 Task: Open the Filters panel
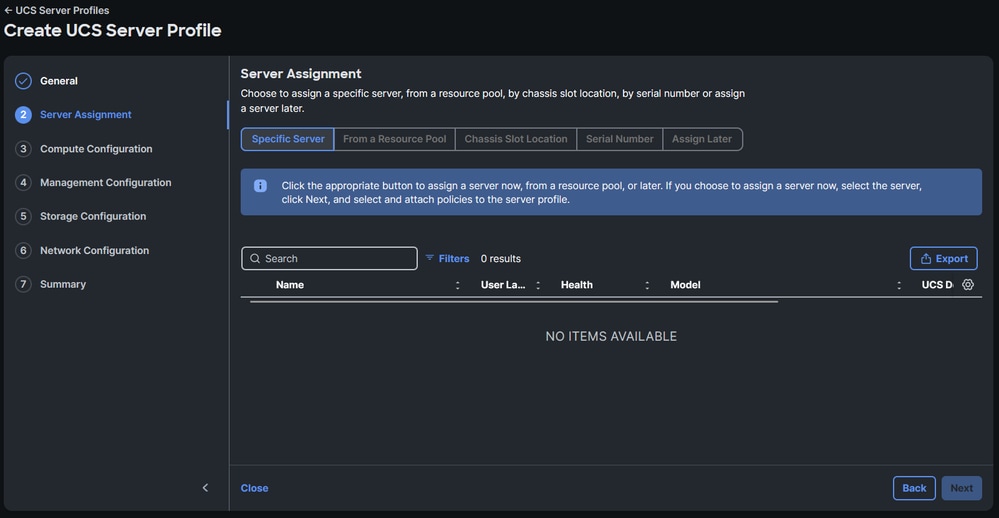[x=447, y=259]
